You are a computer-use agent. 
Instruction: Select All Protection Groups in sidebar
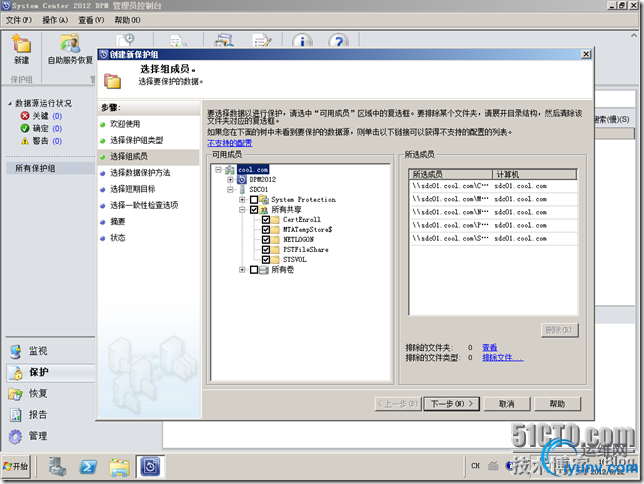[x=50, y=168]
